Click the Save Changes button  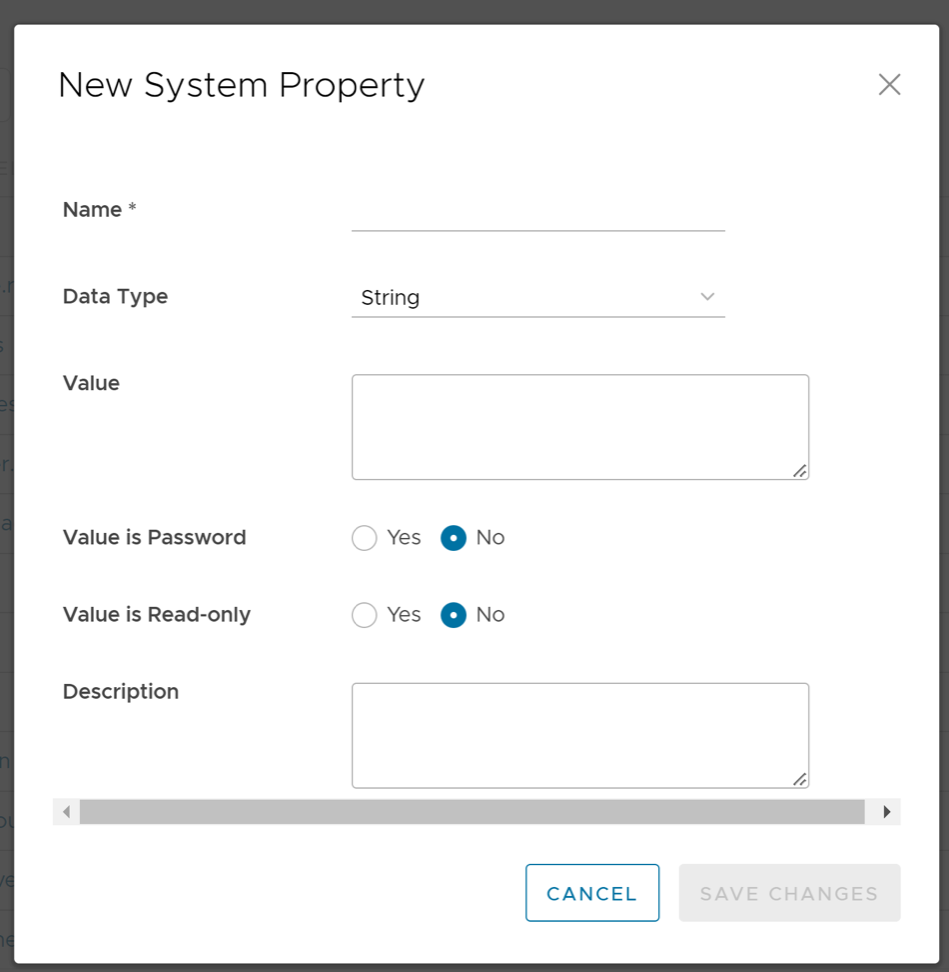(x=789, y=893)
